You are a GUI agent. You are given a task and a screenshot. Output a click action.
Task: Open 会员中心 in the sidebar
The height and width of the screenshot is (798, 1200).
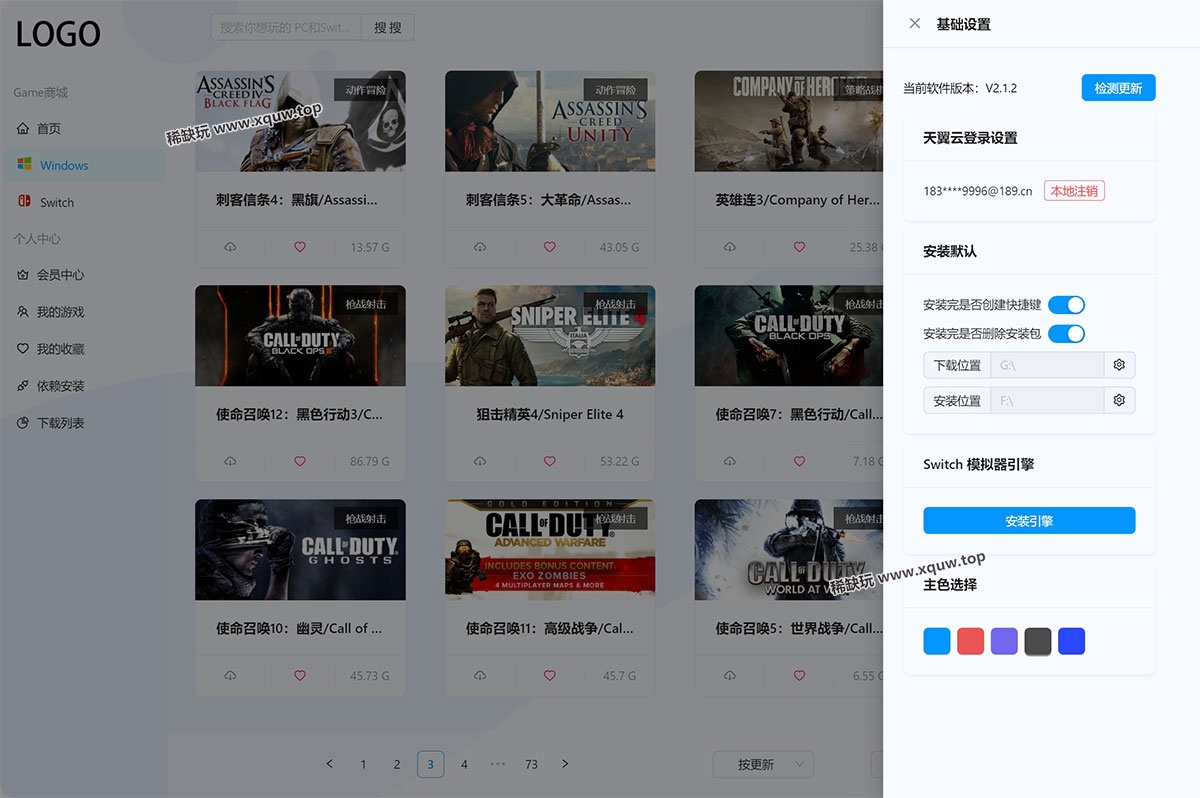click(x=84, y=274)
